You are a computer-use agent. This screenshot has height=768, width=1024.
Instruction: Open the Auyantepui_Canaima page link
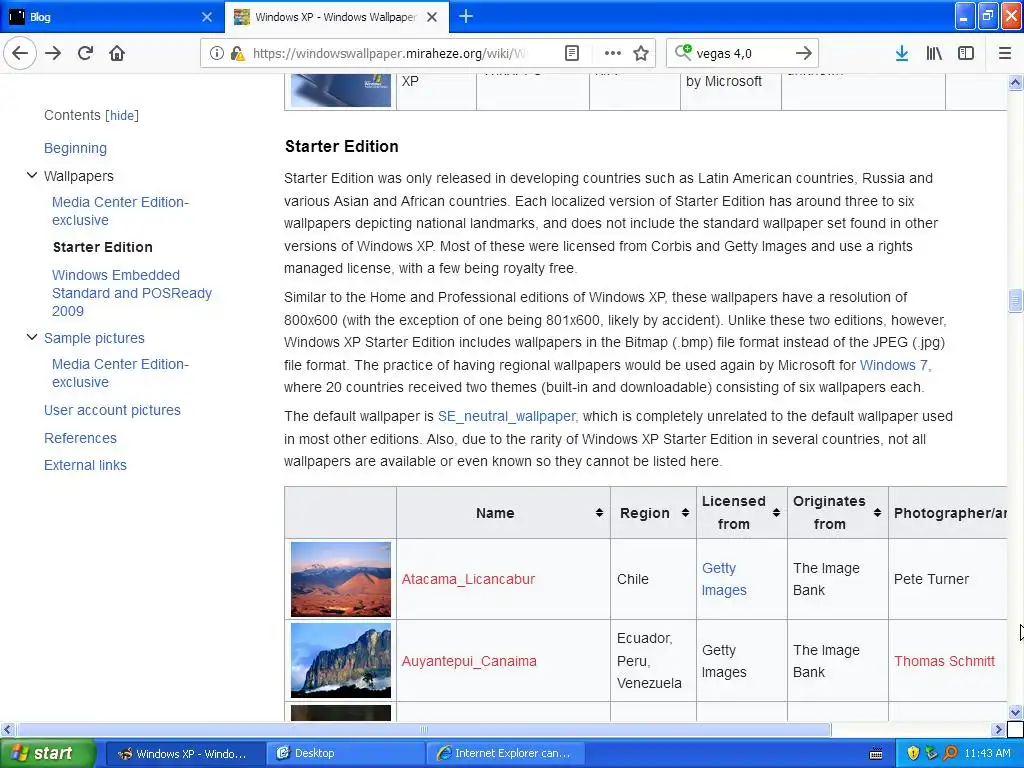469,661
